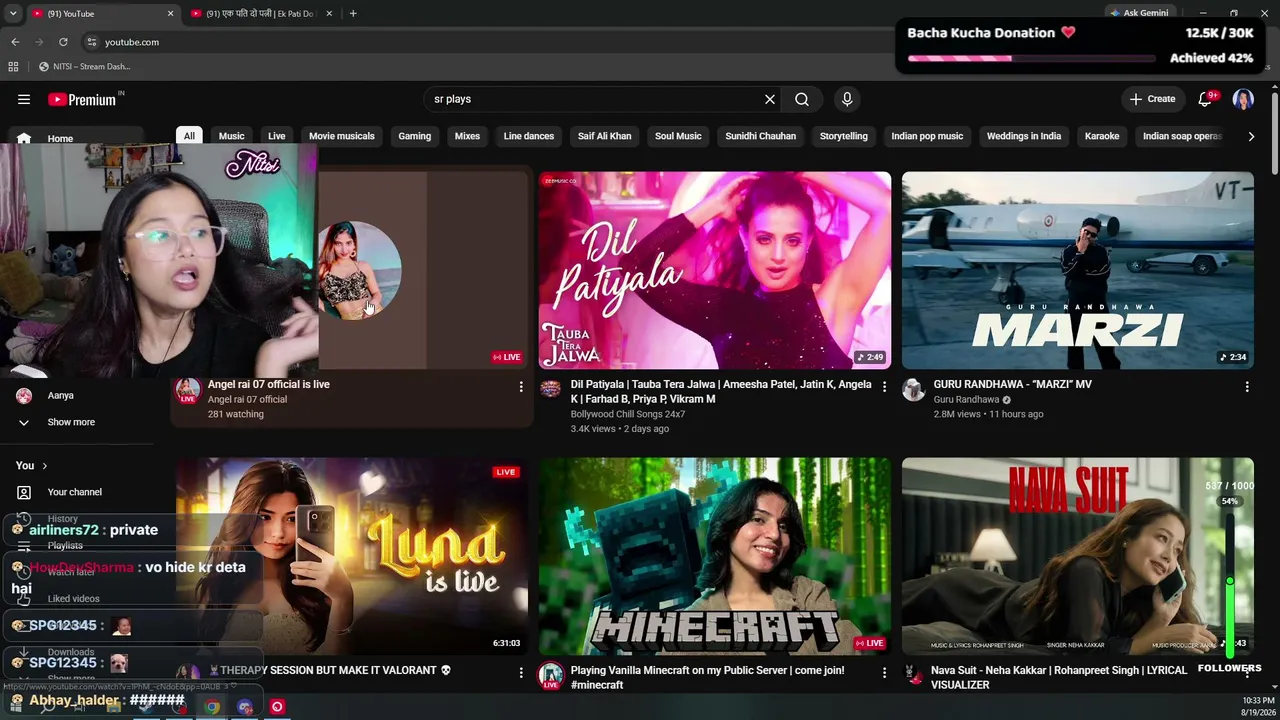Open a new browser tab
The width and height of the screenshot is (1280, 720).
[353, 13]
